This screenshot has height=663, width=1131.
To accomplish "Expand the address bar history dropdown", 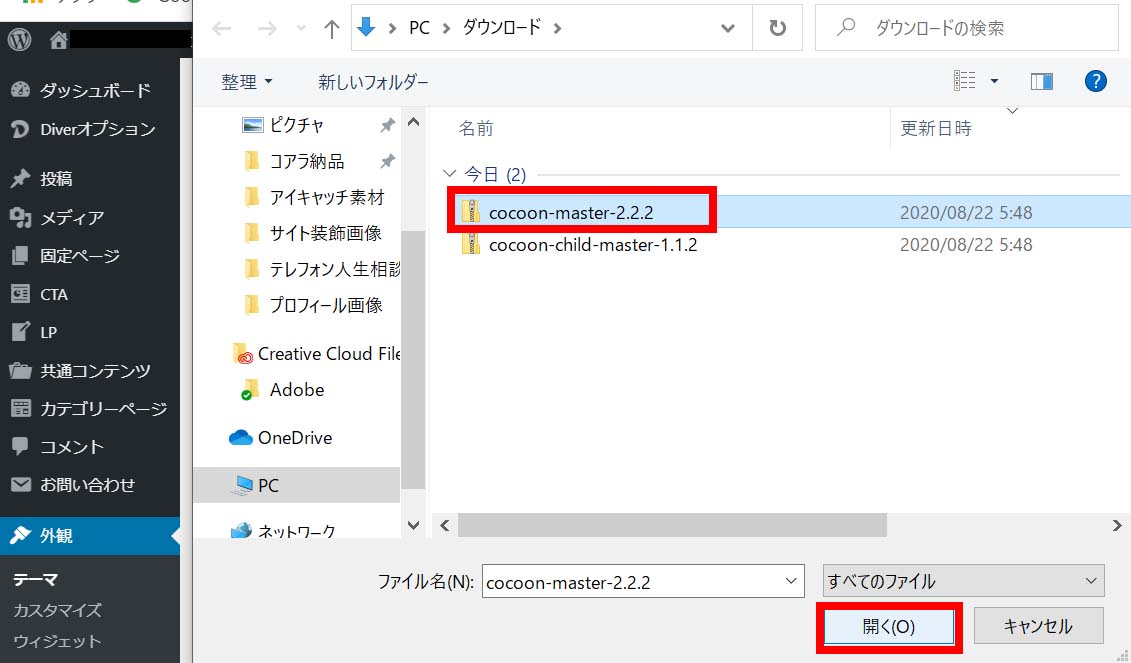I will tap(728, 29).
